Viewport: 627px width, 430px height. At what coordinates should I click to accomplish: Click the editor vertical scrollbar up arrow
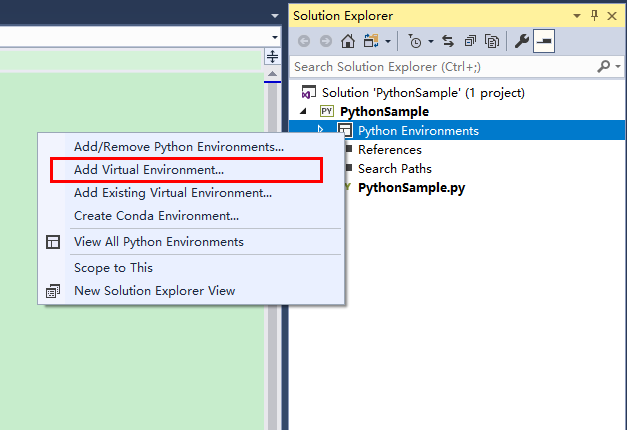point(272,74)
